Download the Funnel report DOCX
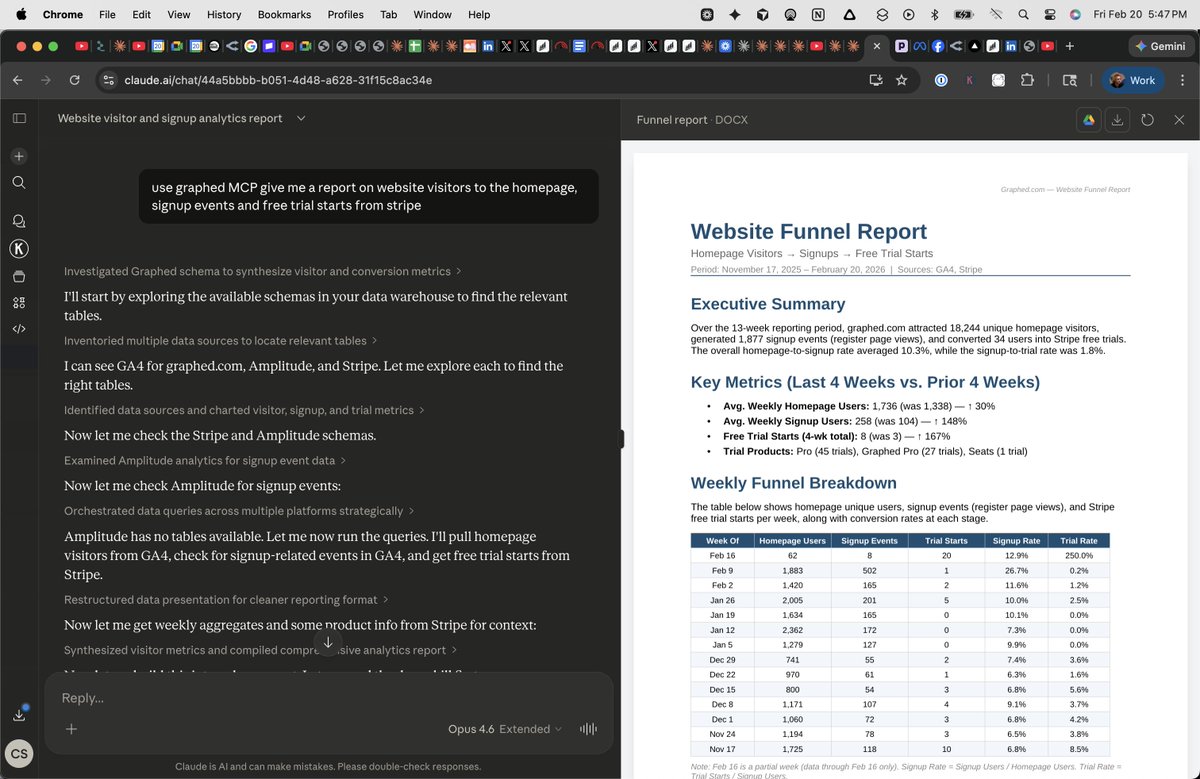 1117,120
